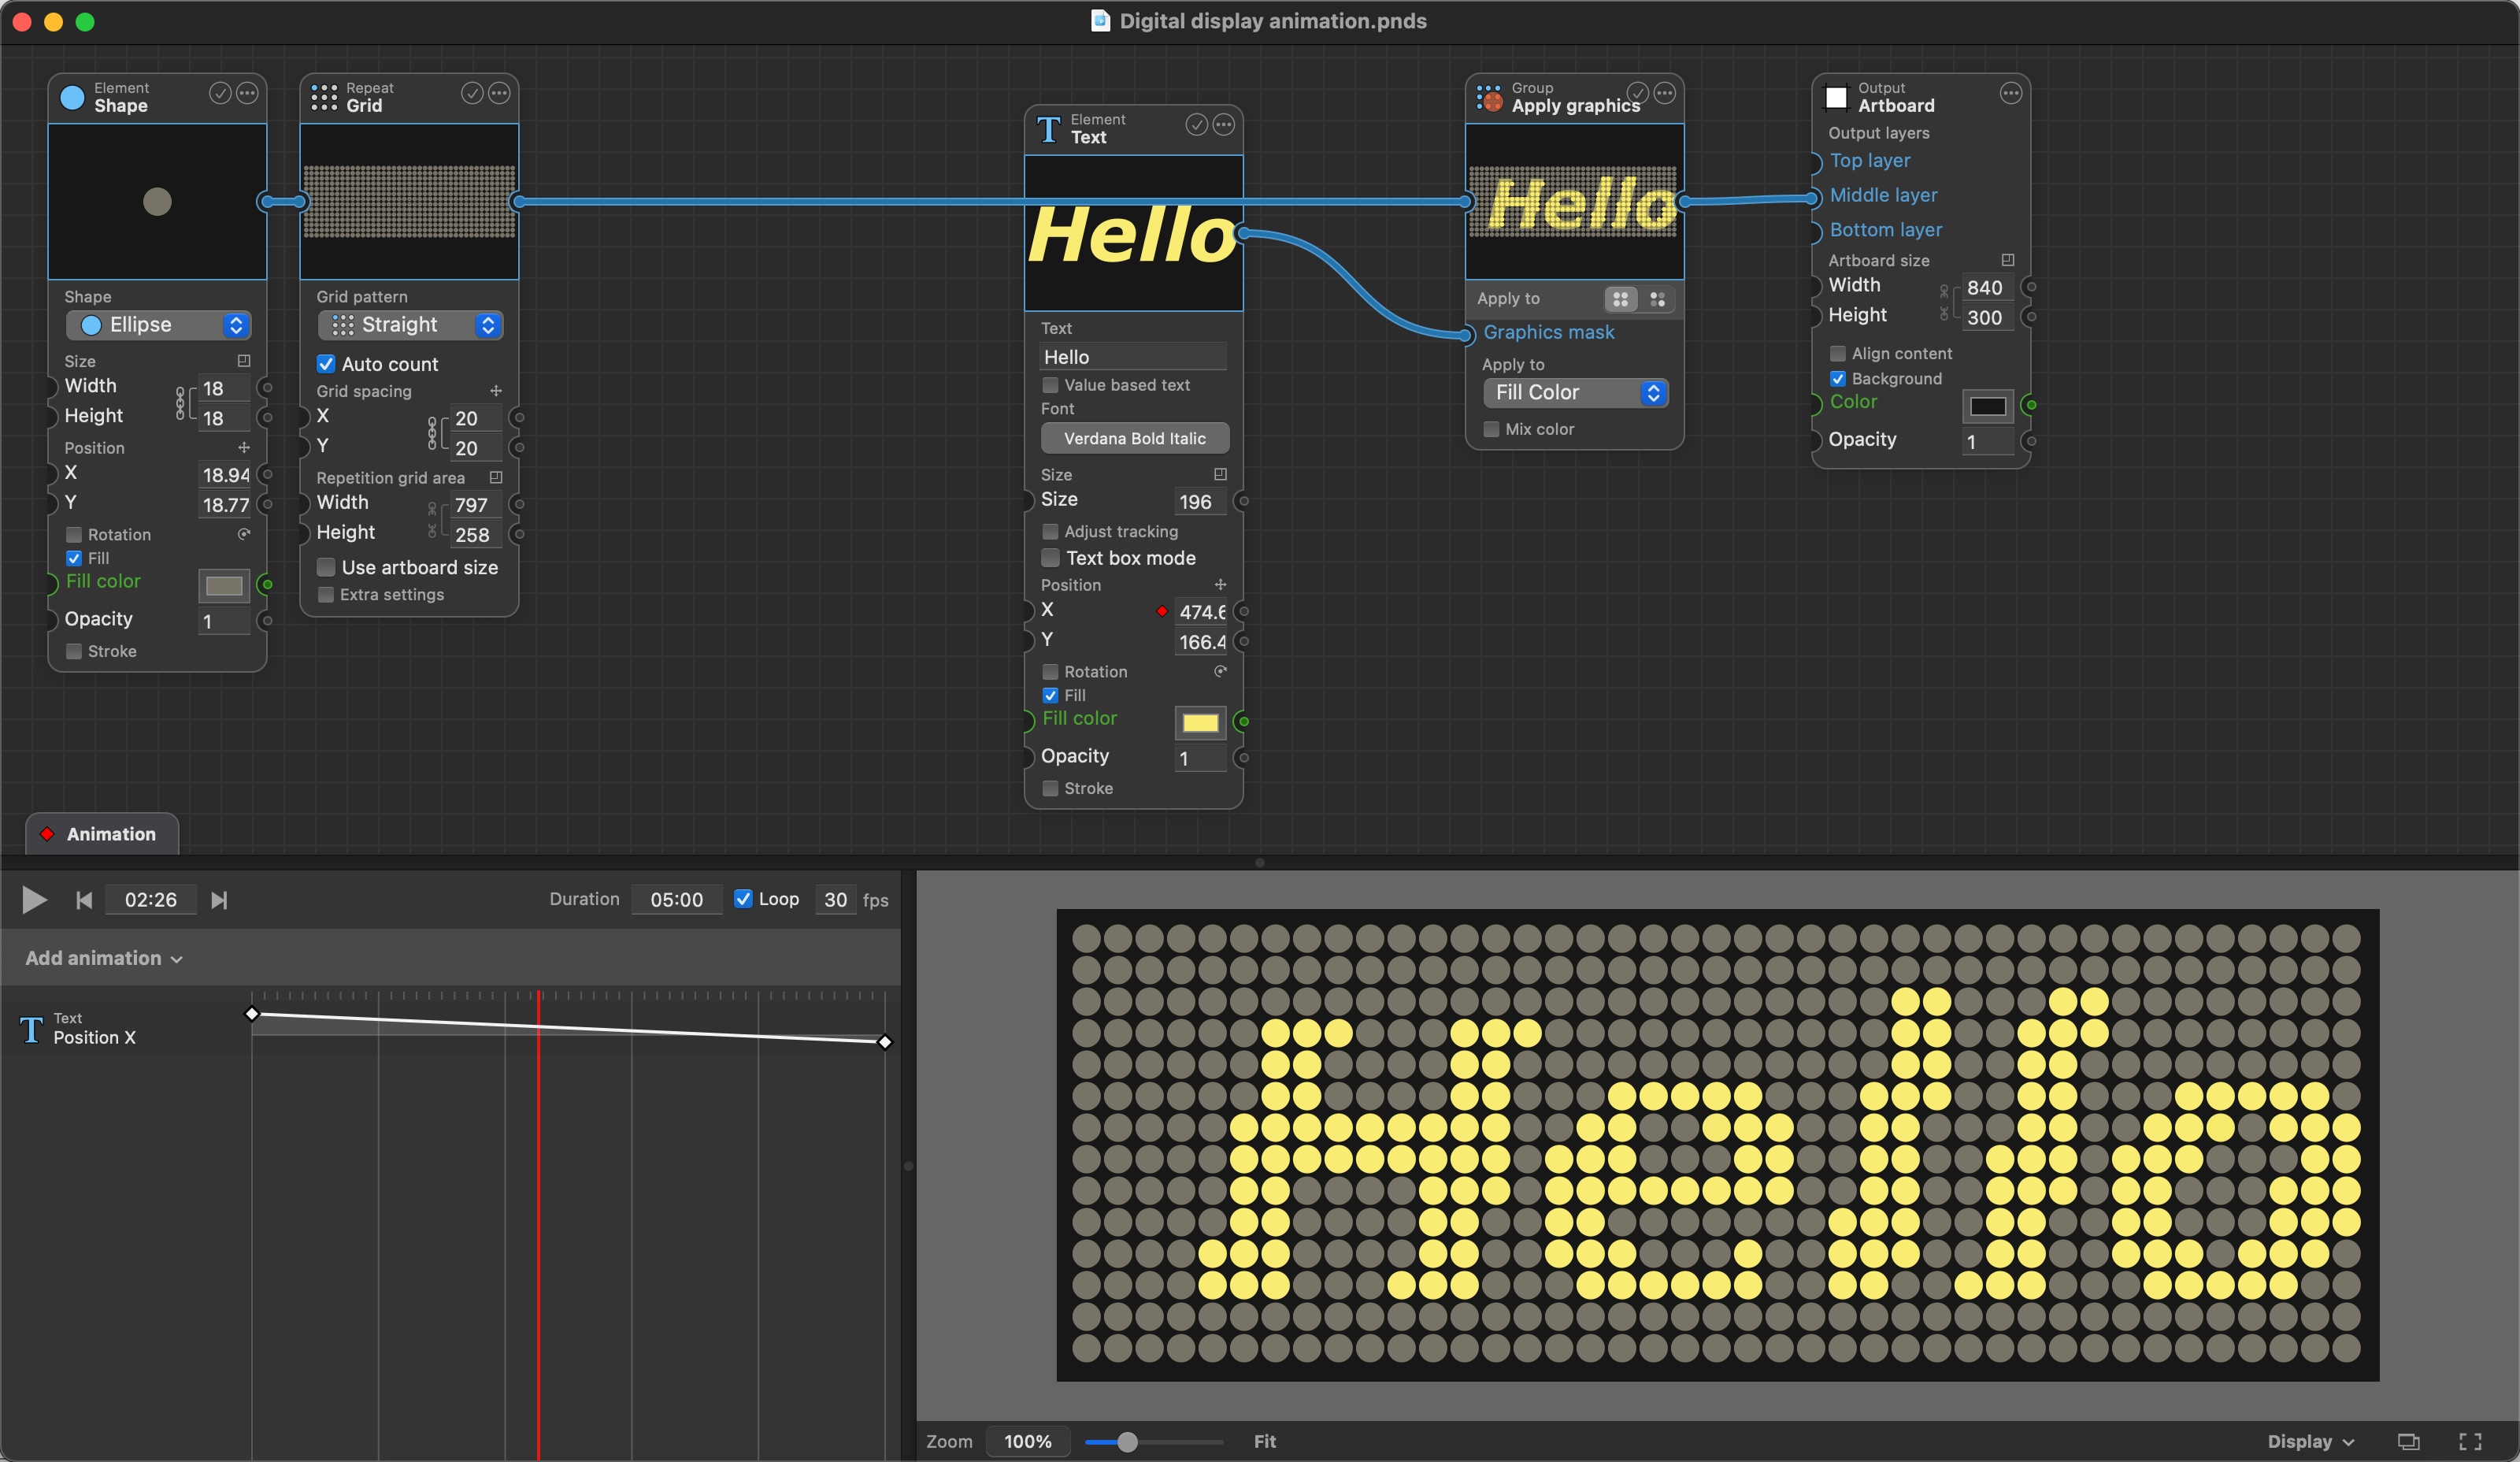Click the red keyframe diamond beside Text X

[x=1162, y=611]
